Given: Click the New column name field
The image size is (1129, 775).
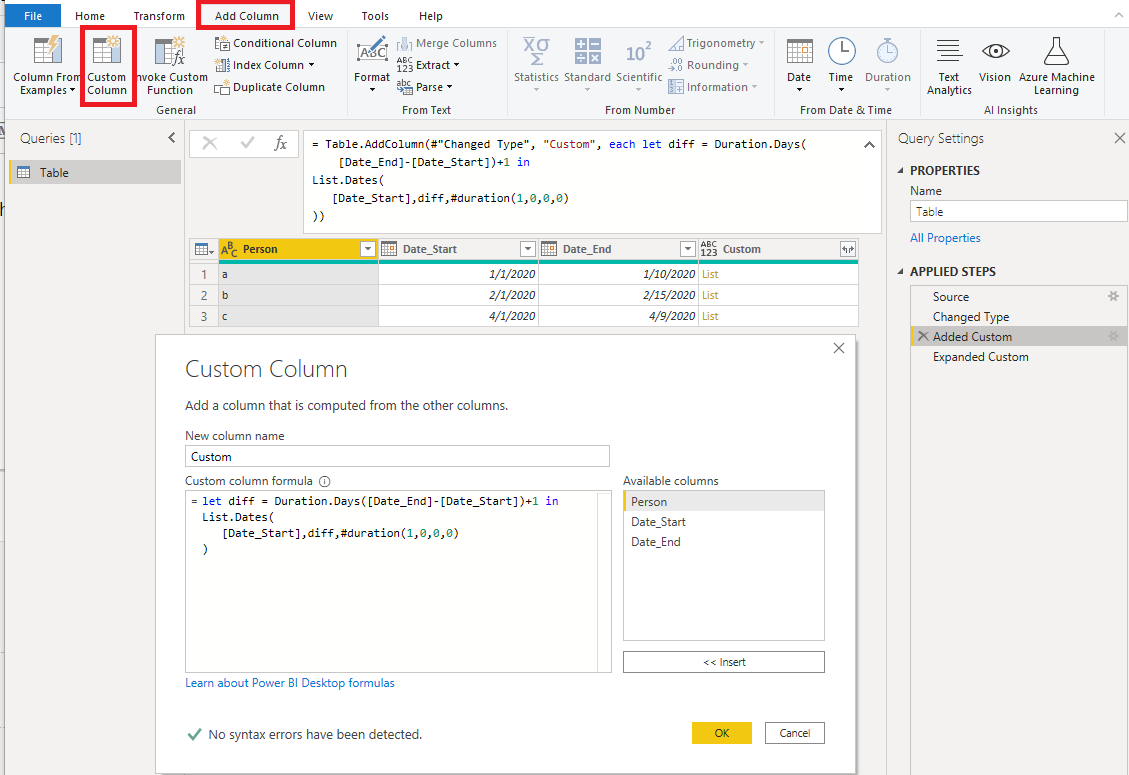Looking at the screenshot, I should (x=397, y=457).
